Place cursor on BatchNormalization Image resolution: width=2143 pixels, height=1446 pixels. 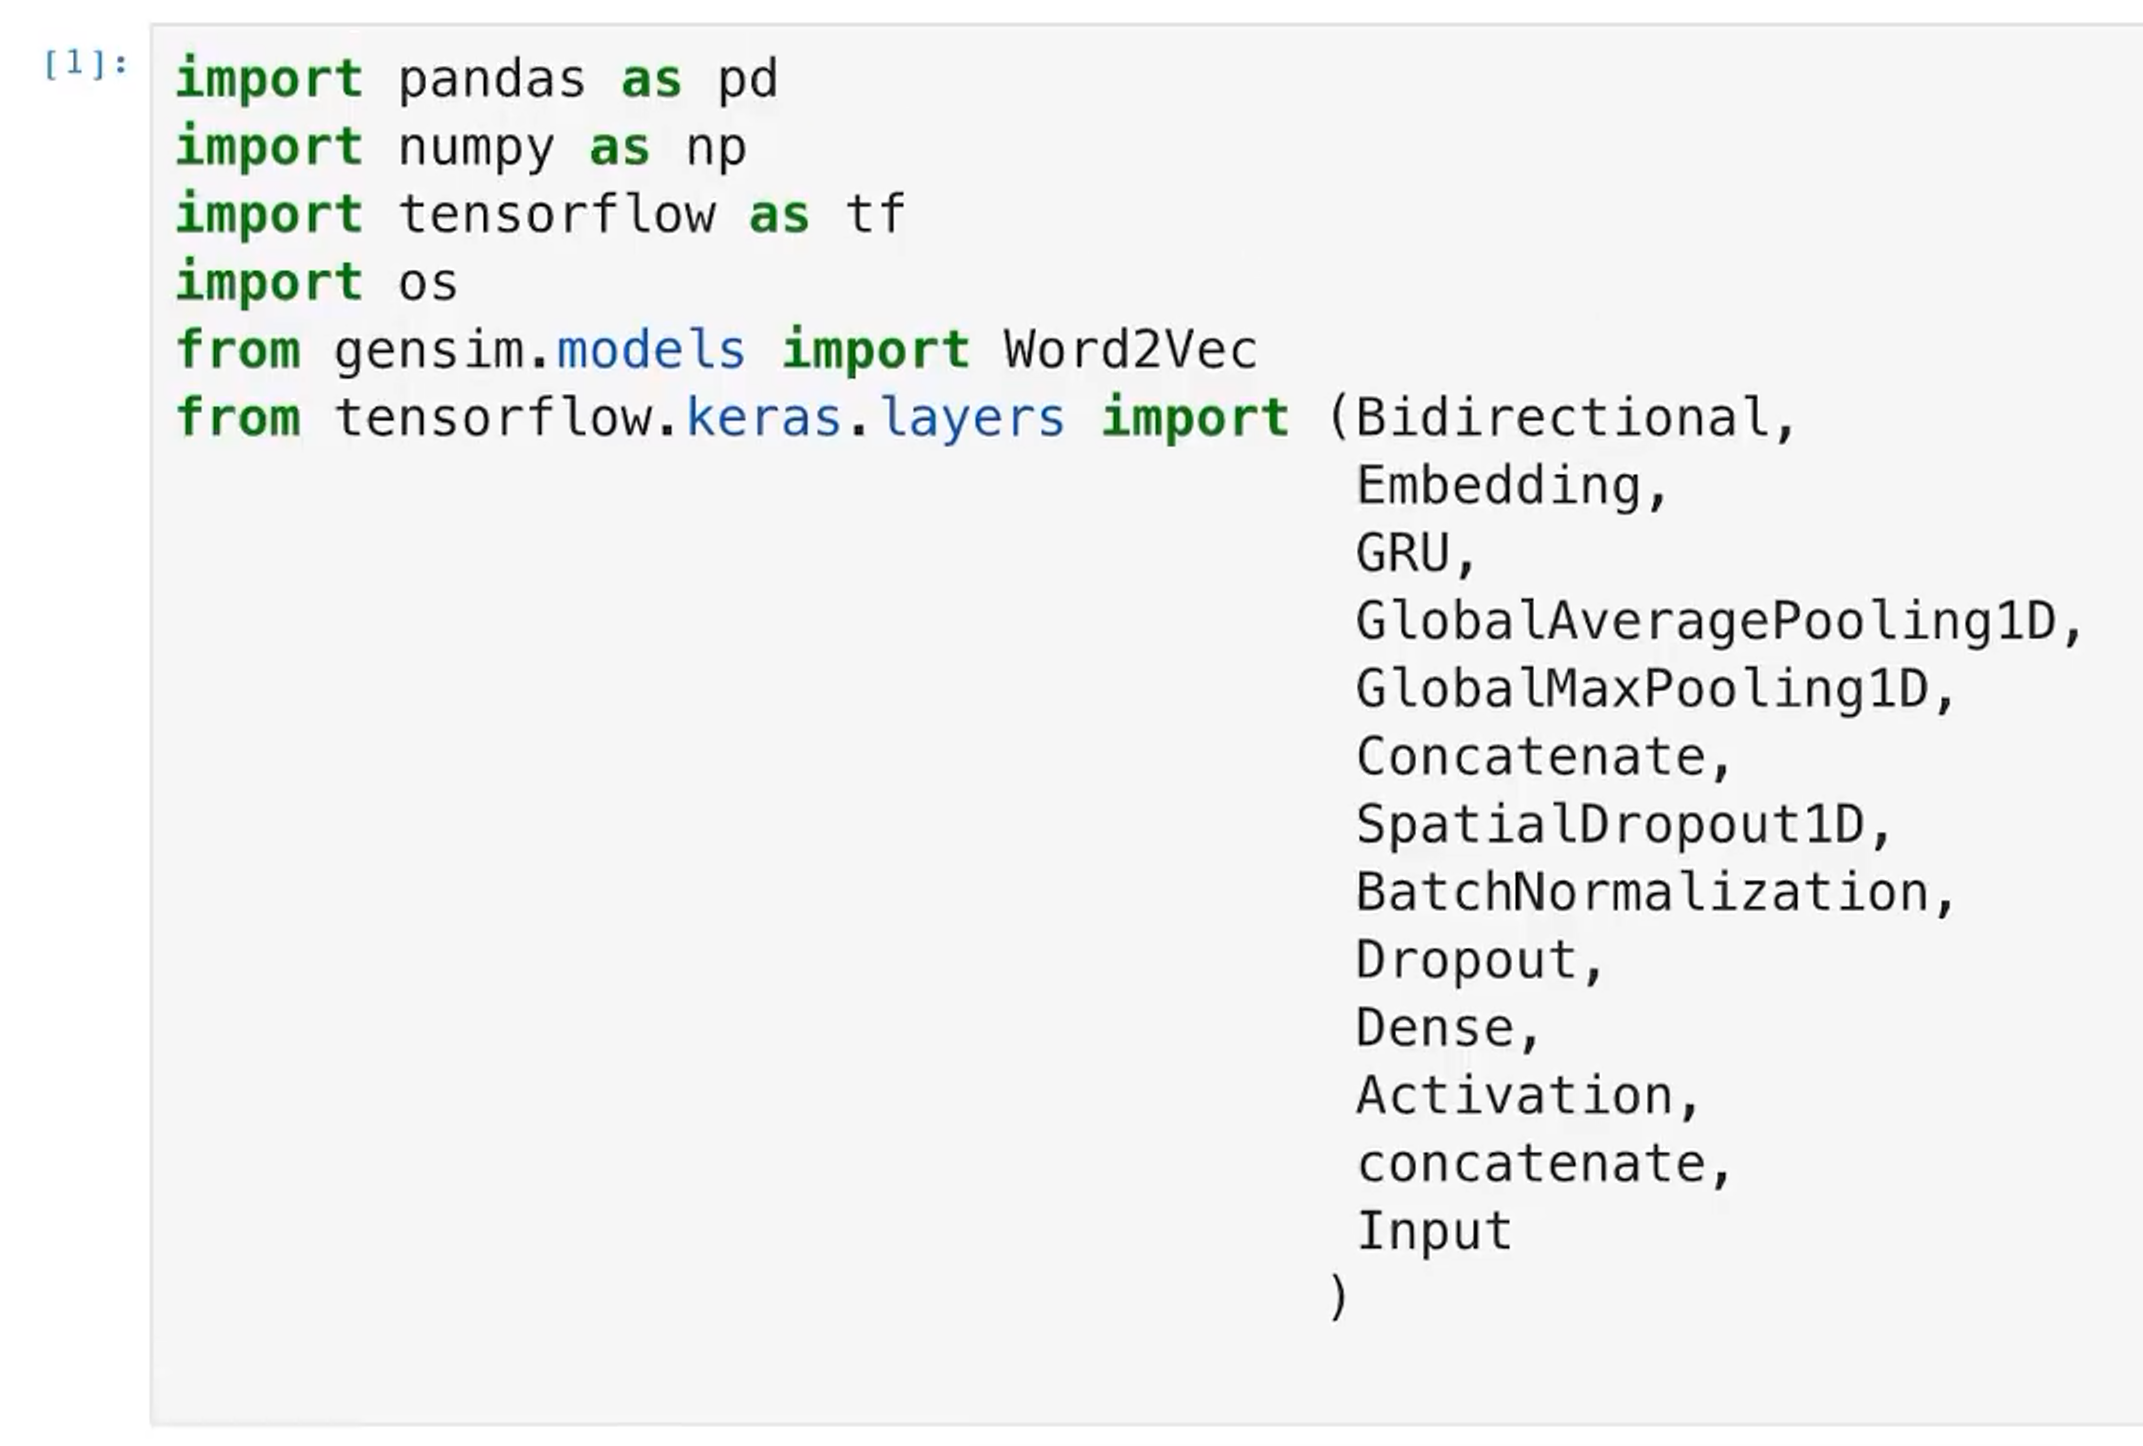click(x=1641, y=892)
